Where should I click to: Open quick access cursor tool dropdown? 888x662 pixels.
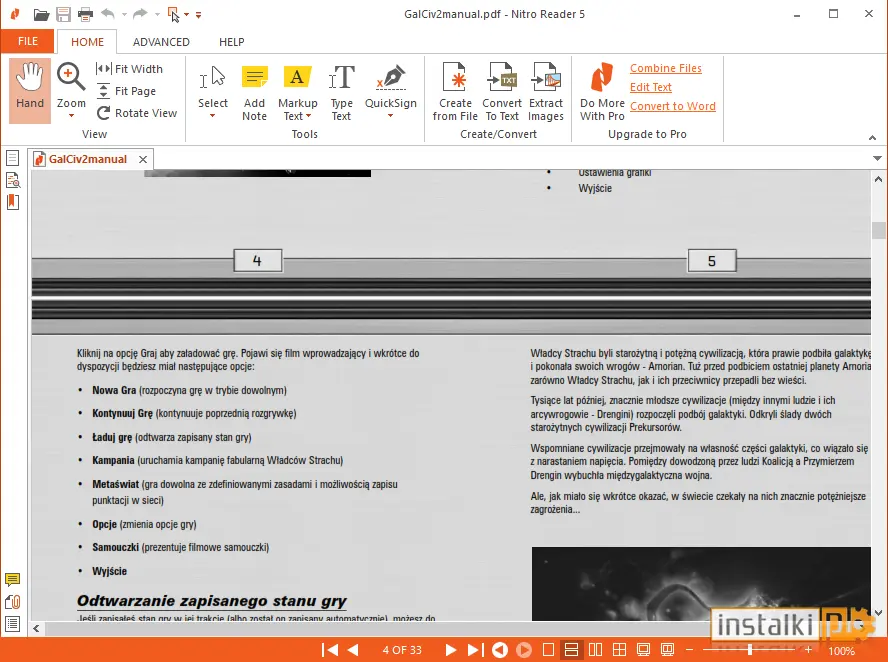click(x=186, y=15)
